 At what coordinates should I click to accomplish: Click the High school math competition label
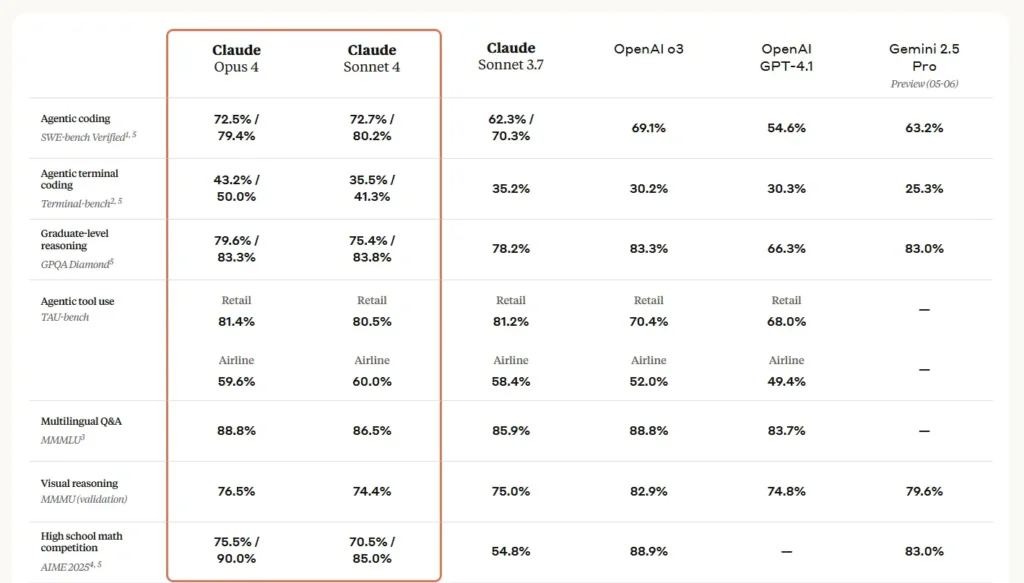point(82,542)
